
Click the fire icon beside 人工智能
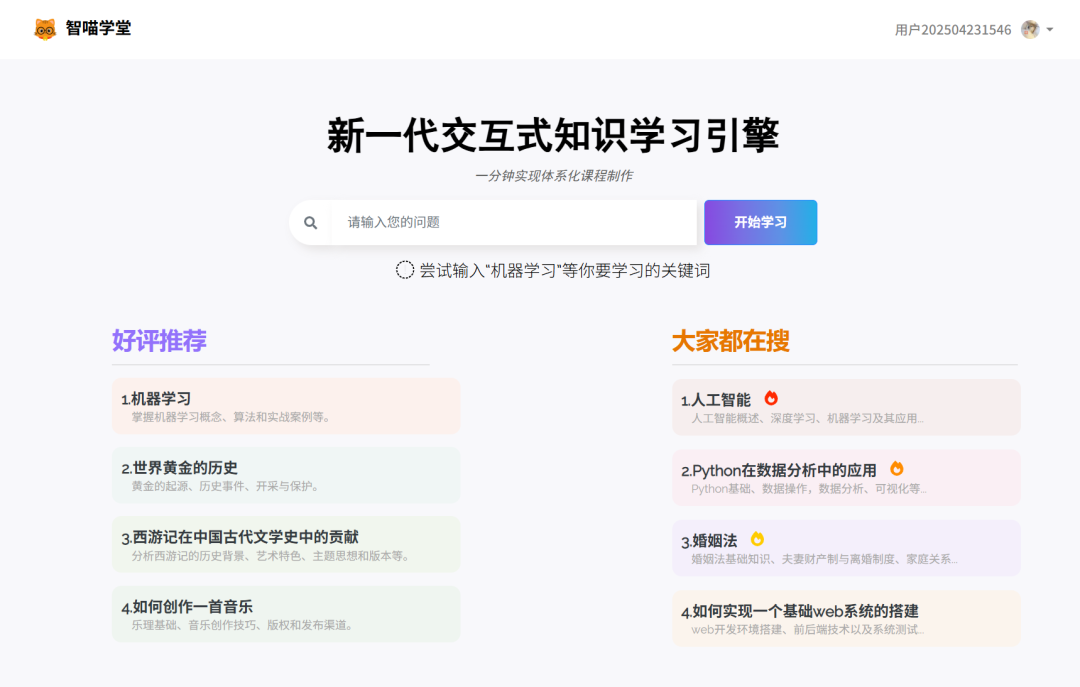[771, 396]
